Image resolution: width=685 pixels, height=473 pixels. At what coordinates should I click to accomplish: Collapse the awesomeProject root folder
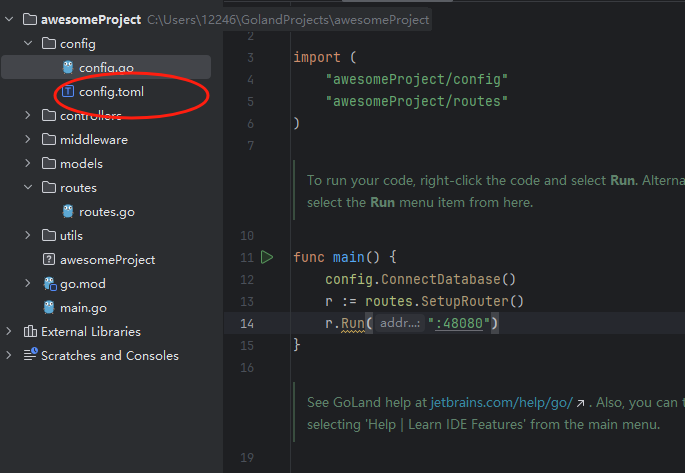click(x=10, y=19)
